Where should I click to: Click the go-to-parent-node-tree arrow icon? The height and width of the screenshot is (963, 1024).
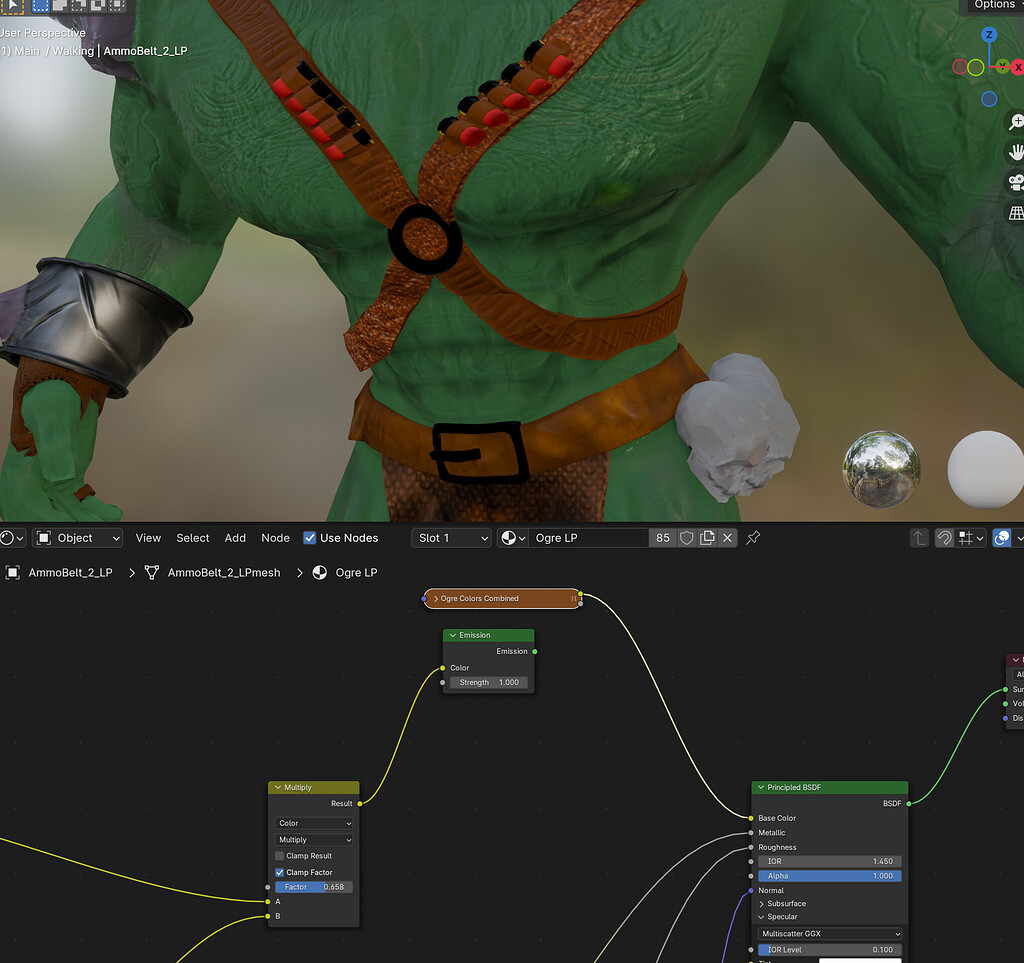coord(918,537)
